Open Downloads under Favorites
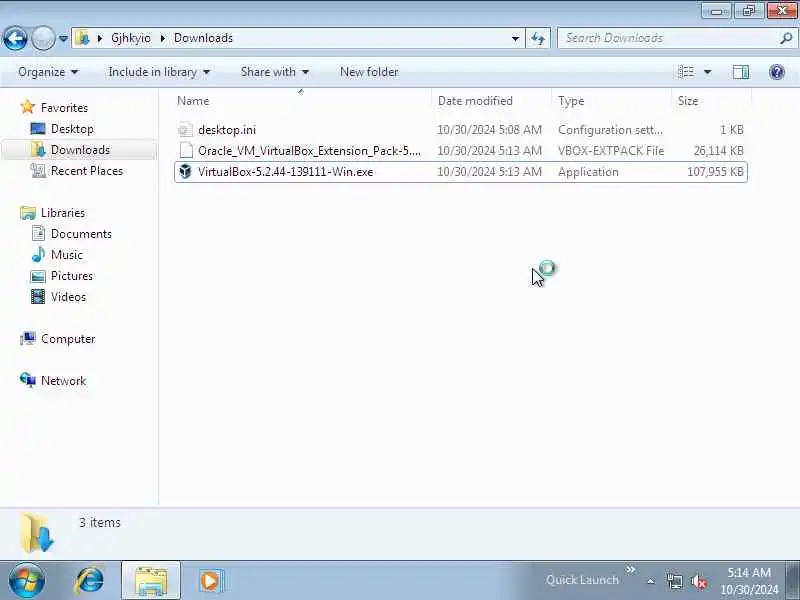This screenshot has height=600, width=800. coord(80,149)
